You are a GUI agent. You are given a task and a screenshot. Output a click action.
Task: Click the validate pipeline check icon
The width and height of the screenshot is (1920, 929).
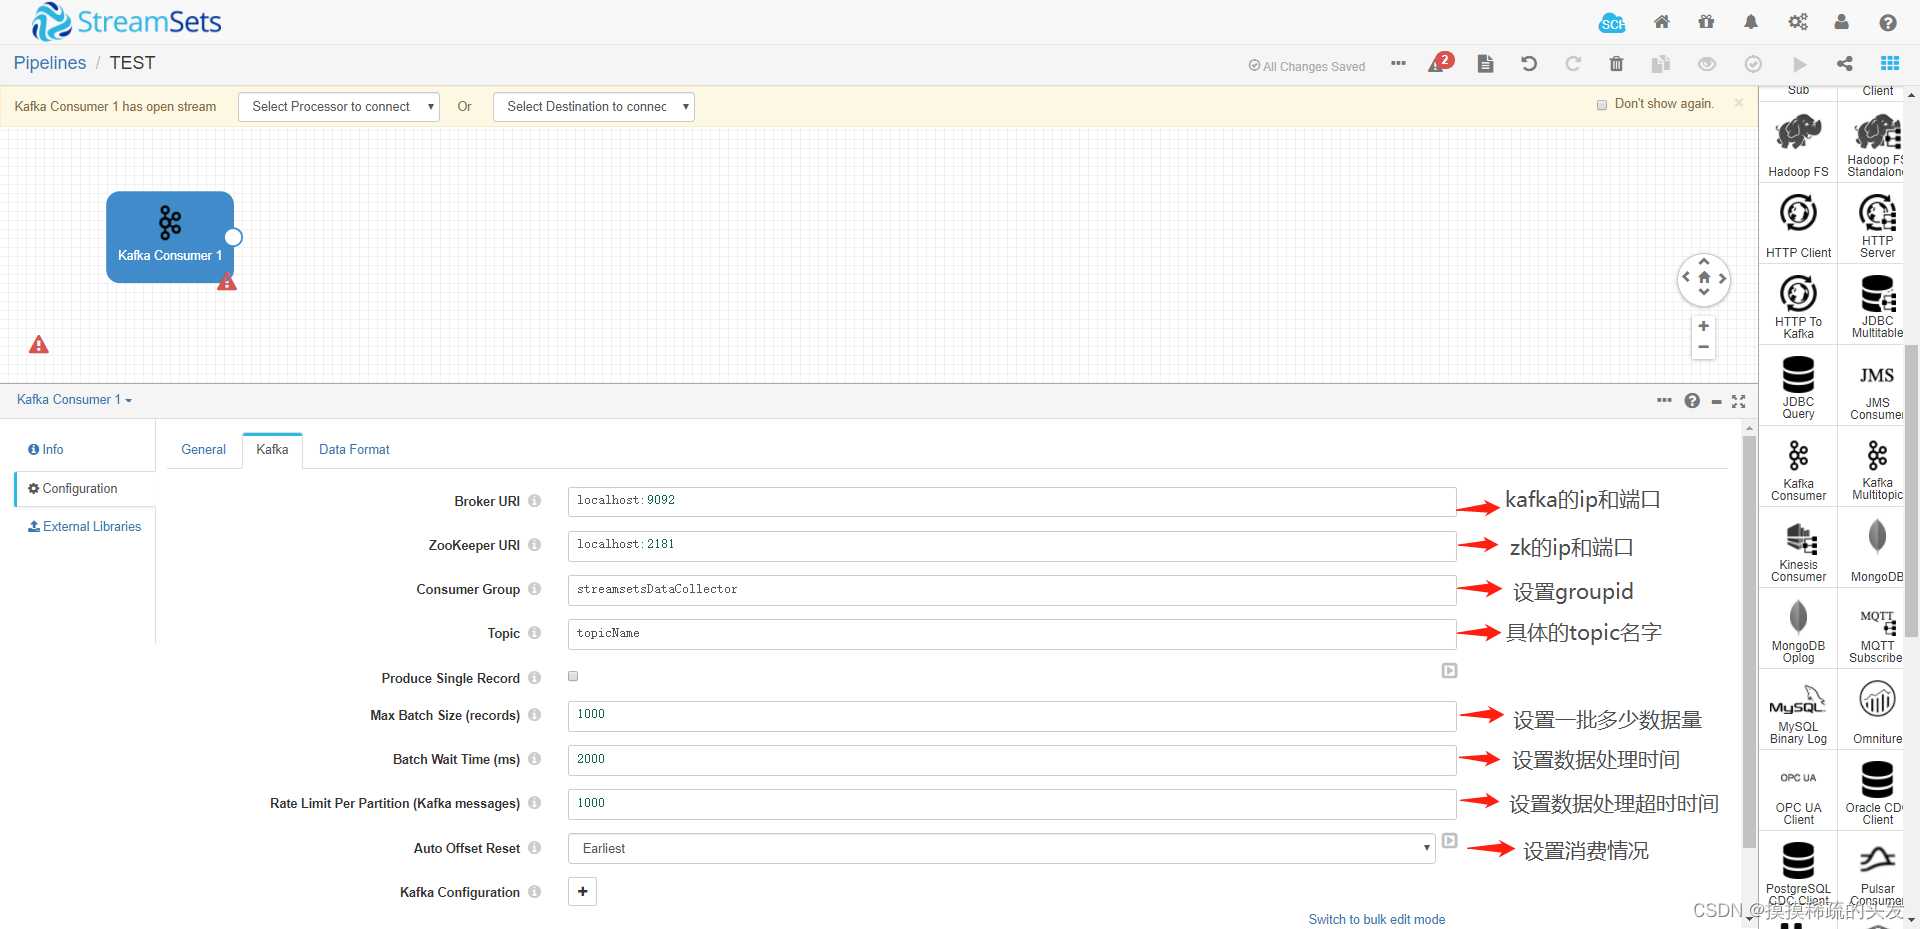point(1752,63)
